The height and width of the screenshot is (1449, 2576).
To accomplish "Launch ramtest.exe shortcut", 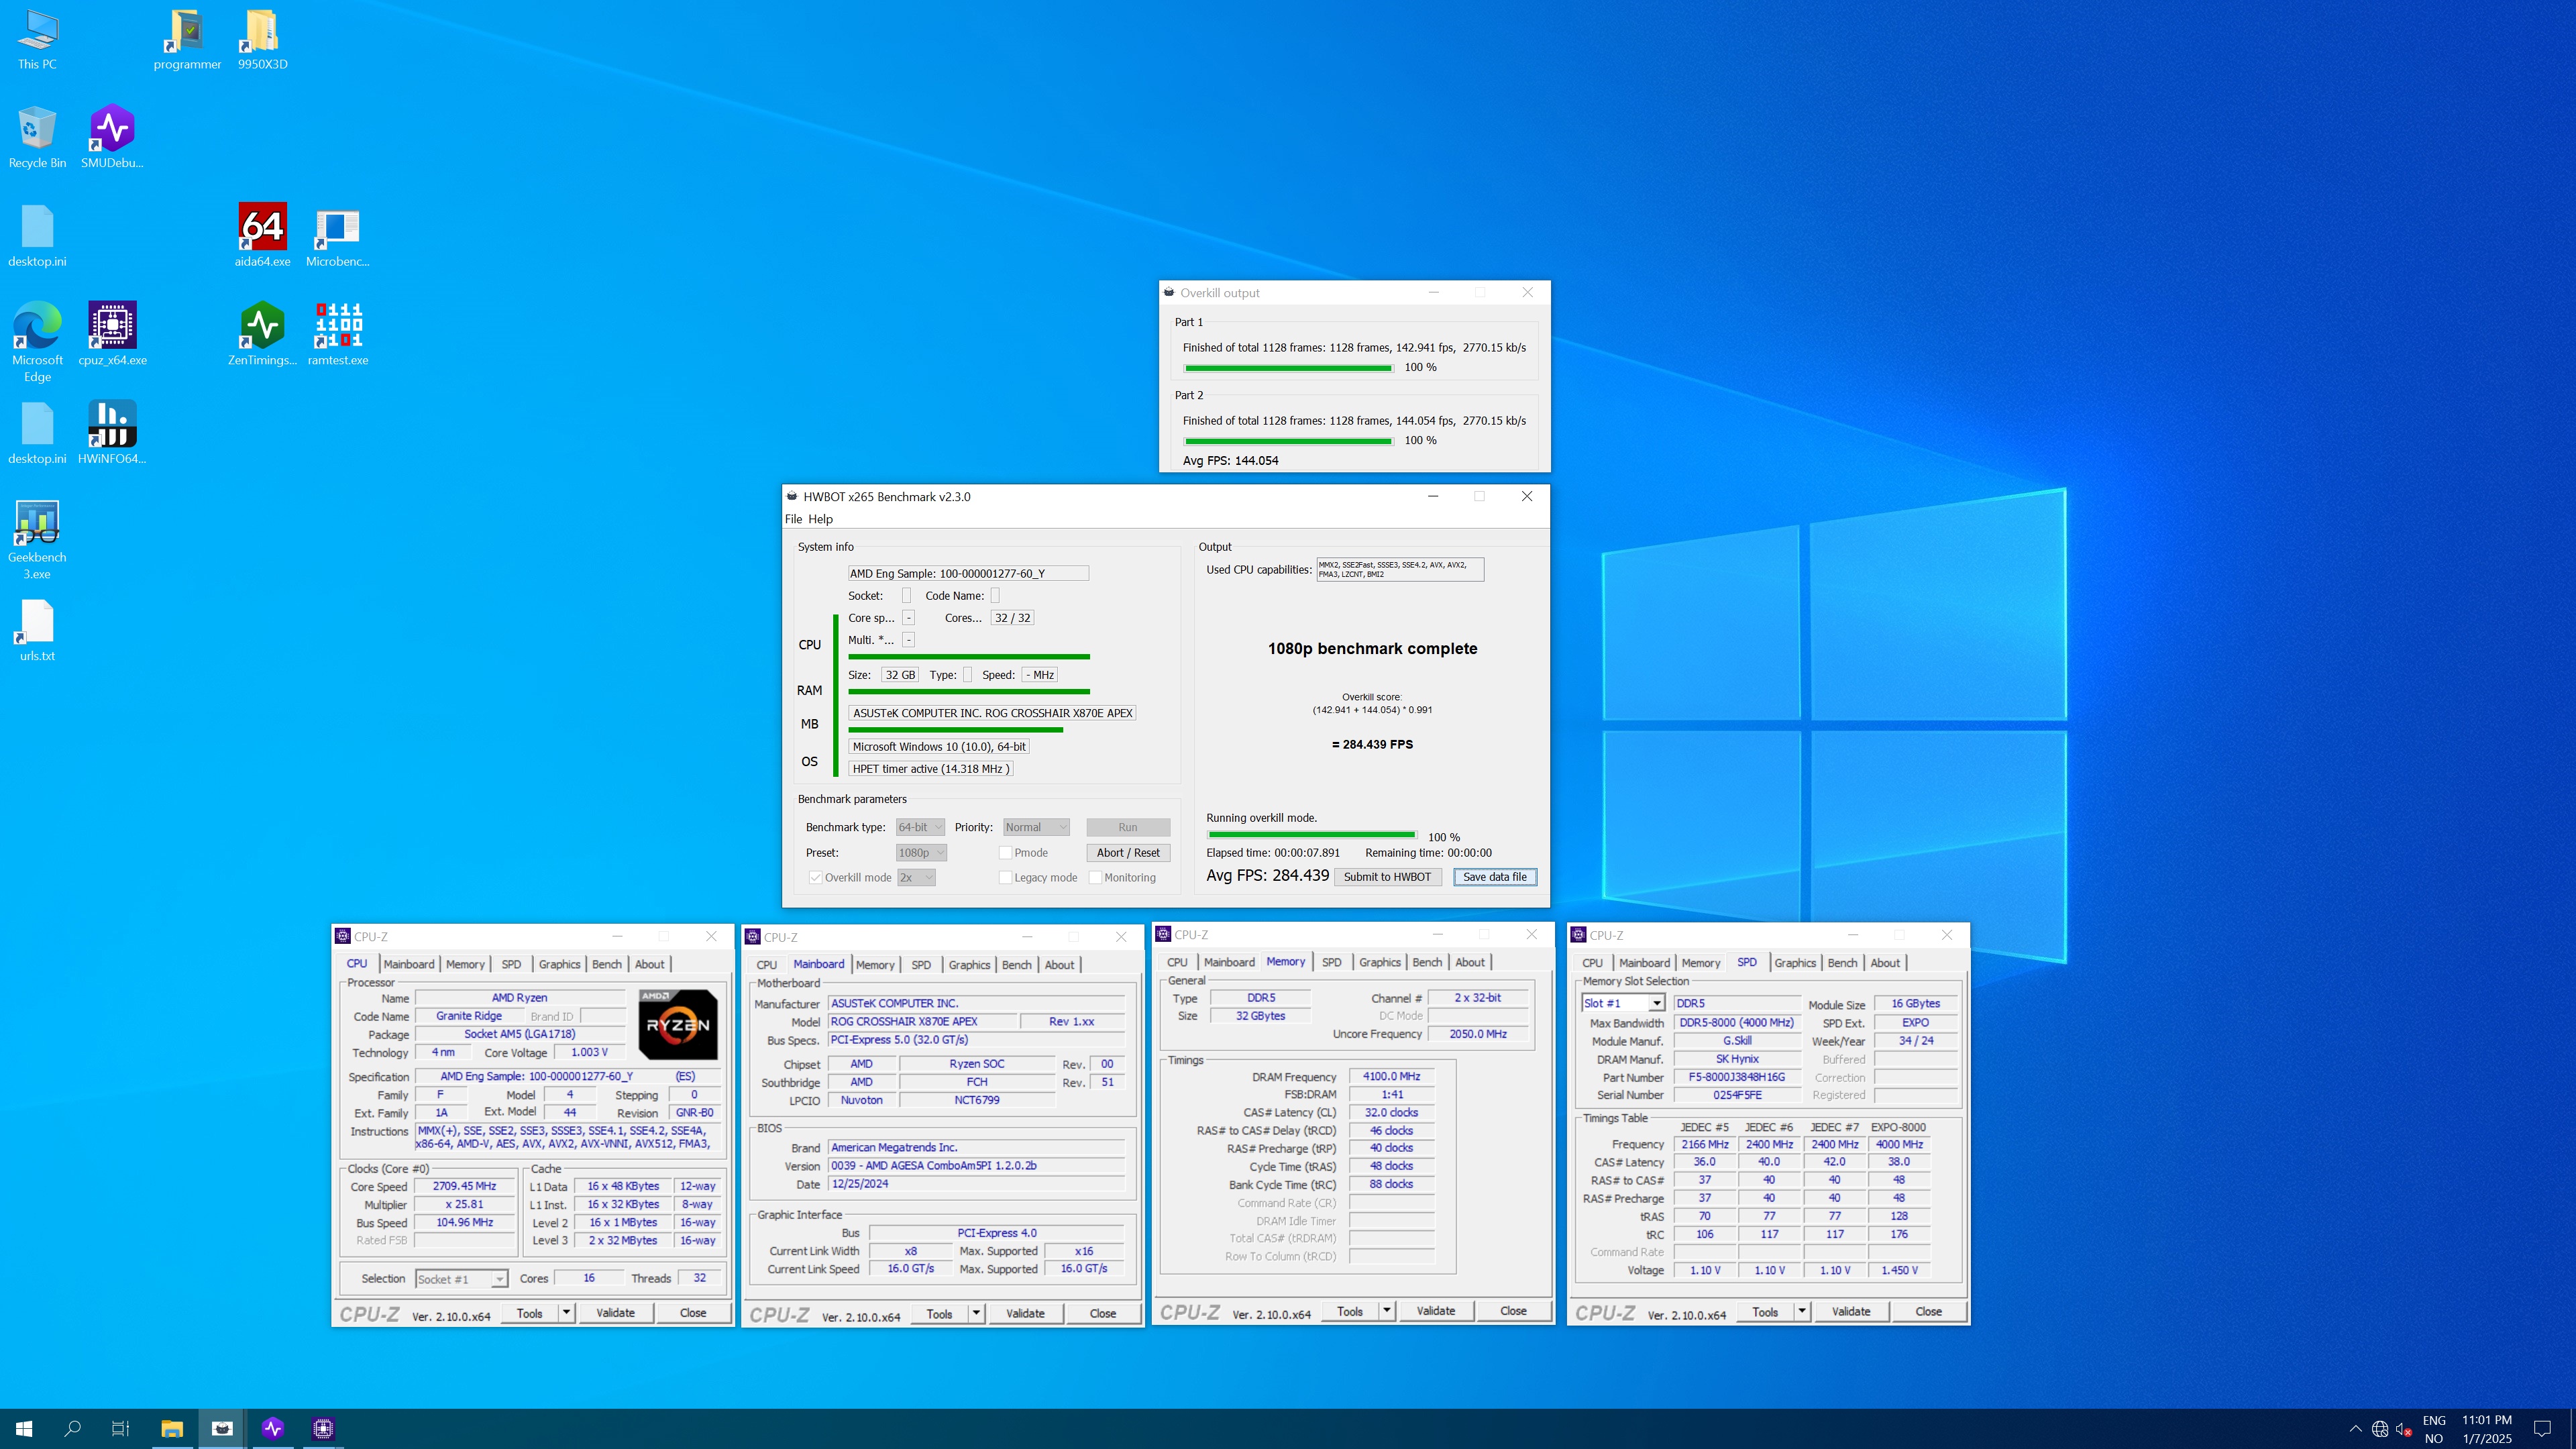I will (337, 335).
